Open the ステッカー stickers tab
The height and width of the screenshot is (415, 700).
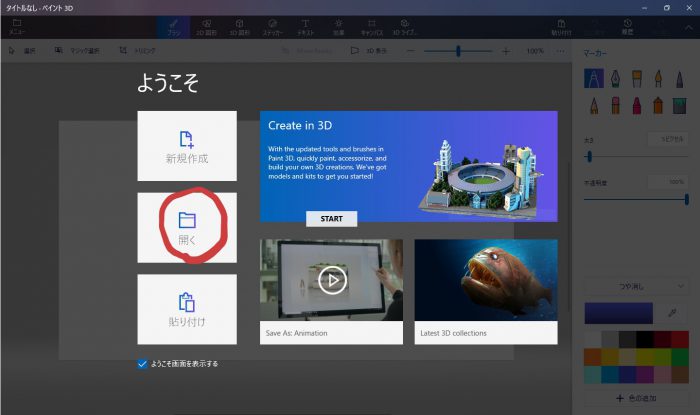pyautogui.click(x=272, y=27)
